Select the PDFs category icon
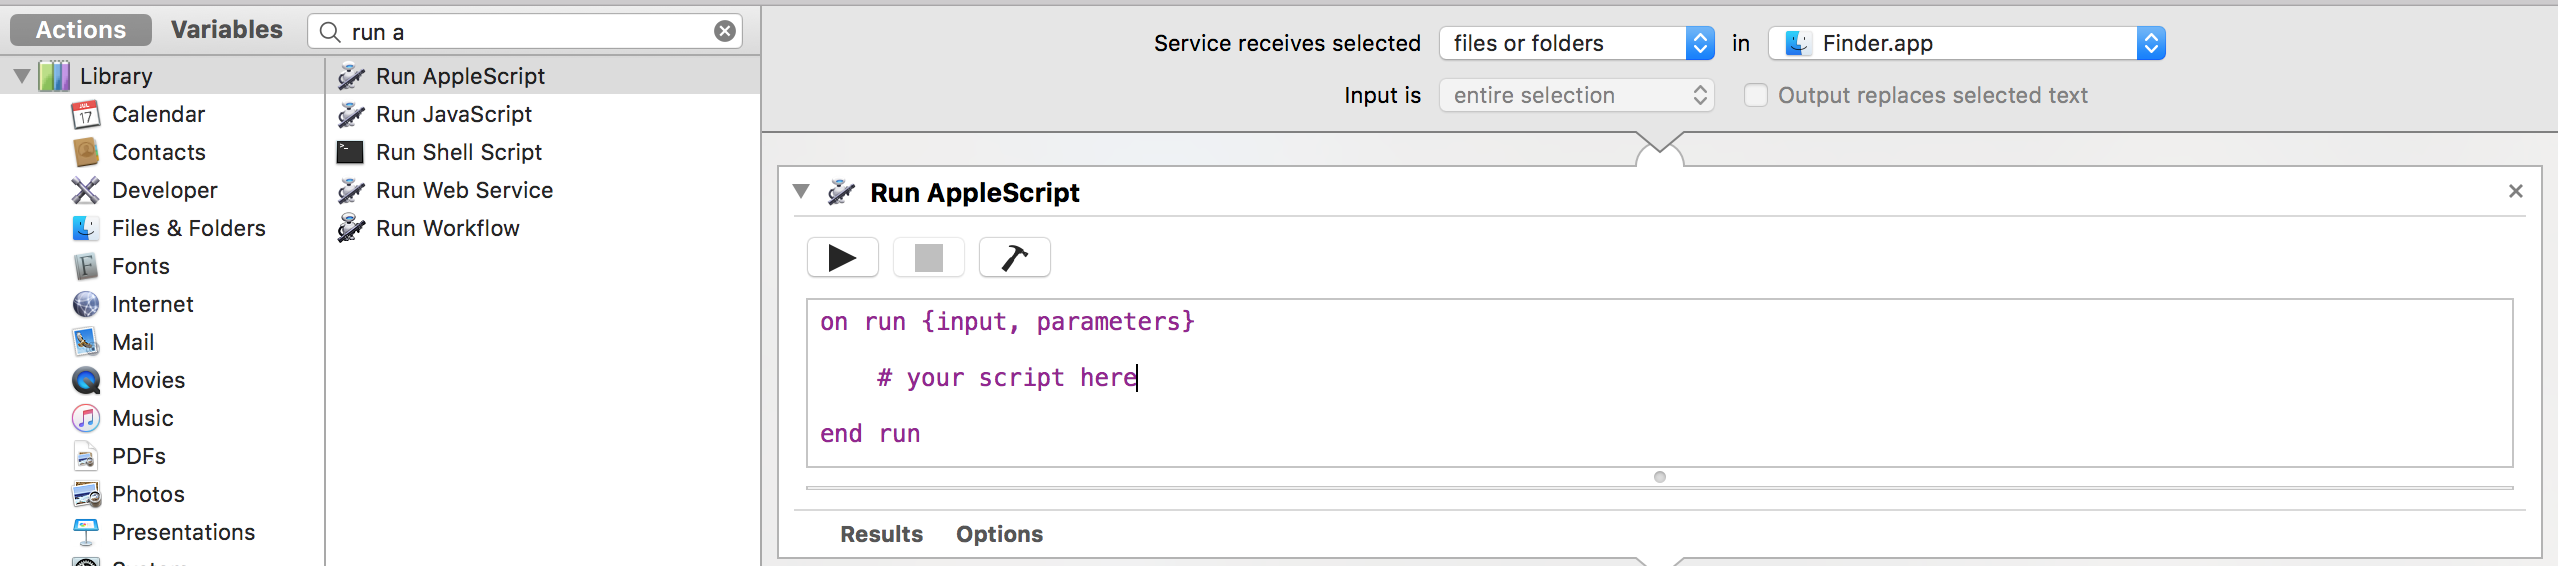This screenshot has width=2558, height=566. pos(86,456)
